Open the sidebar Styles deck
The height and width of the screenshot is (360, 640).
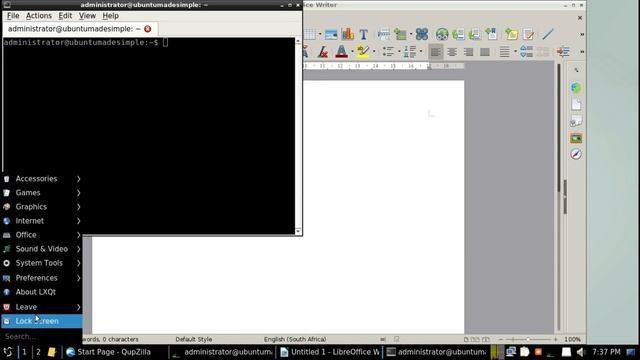point(576,121)
